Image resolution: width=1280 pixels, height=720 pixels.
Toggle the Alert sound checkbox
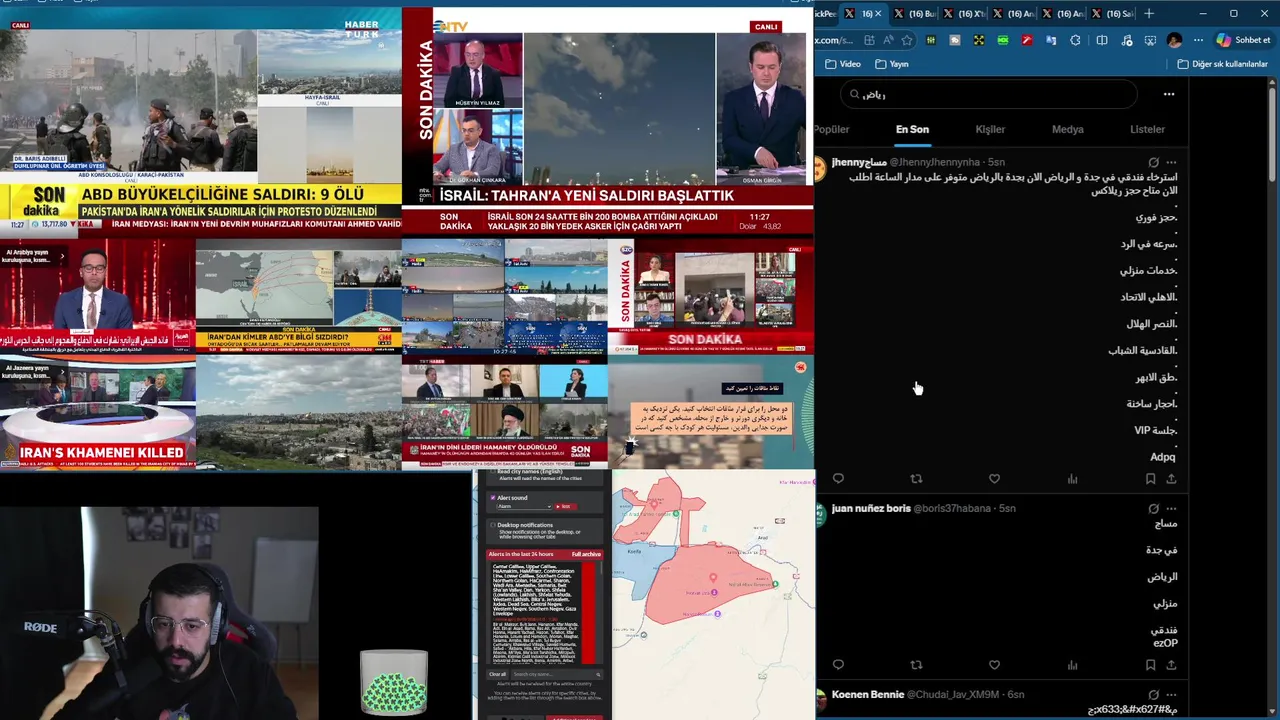(x=493, y=497)
